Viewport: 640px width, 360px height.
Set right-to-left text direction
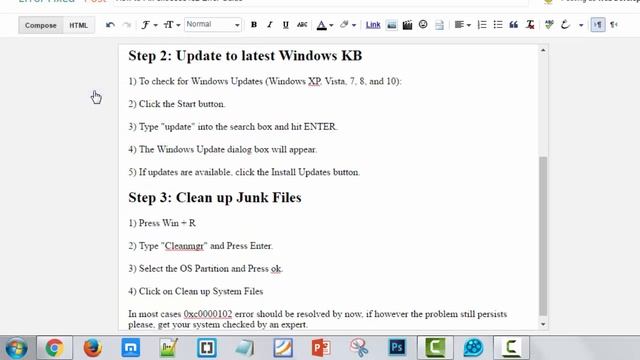(x=614, y=25)
